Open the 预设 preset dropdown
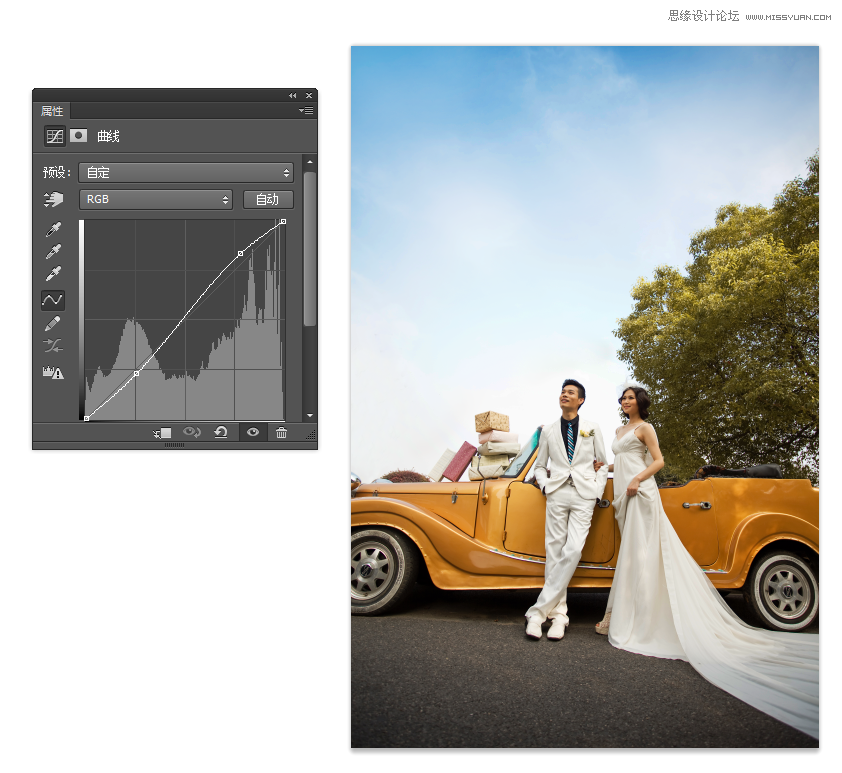Screen dimensions: 842x773 (x=186, y=172)
